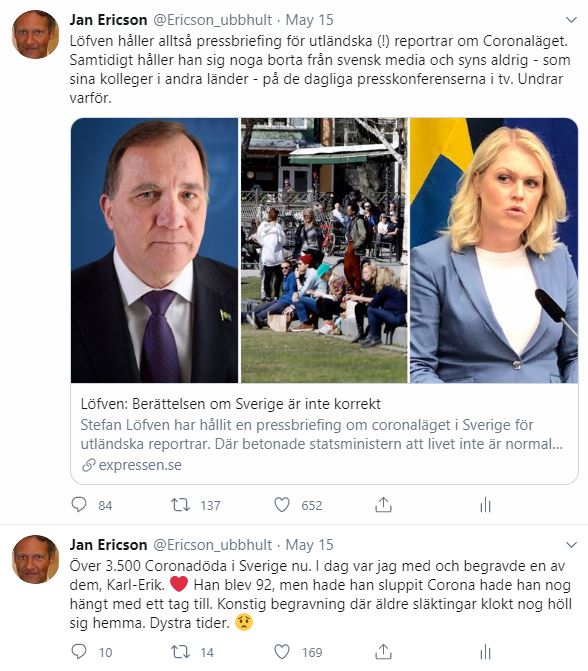Open the @Ericson_ubbhult handle on second tweet

[212, 545]
